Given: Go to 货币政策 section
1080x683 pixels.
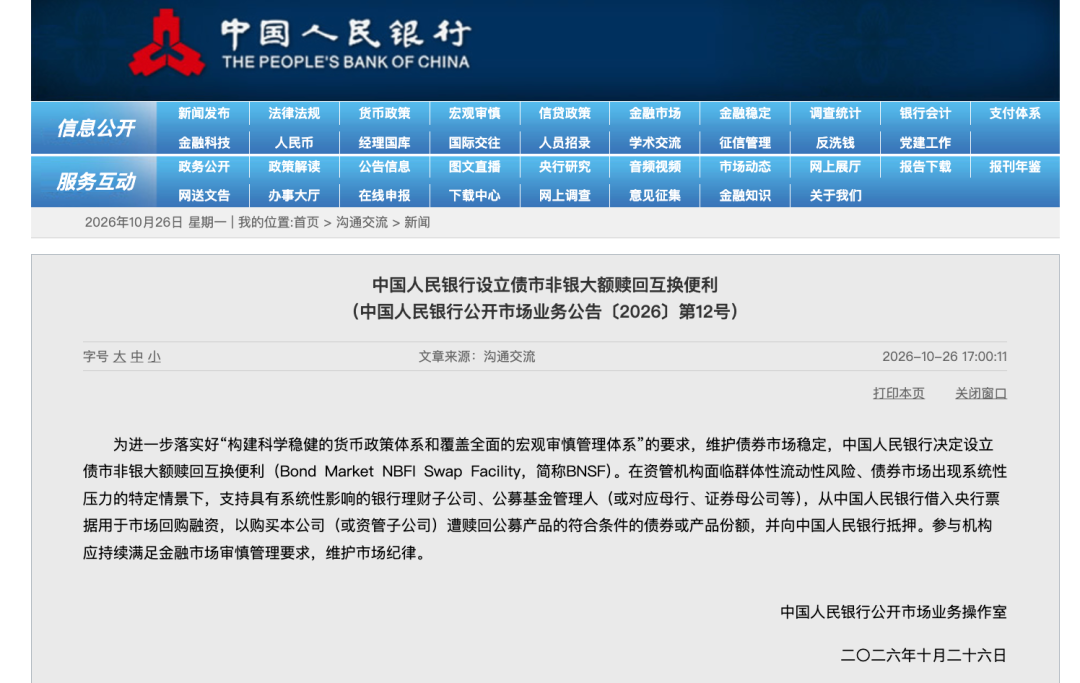Looking at the screenshot, I should click(x=384, y=114).
